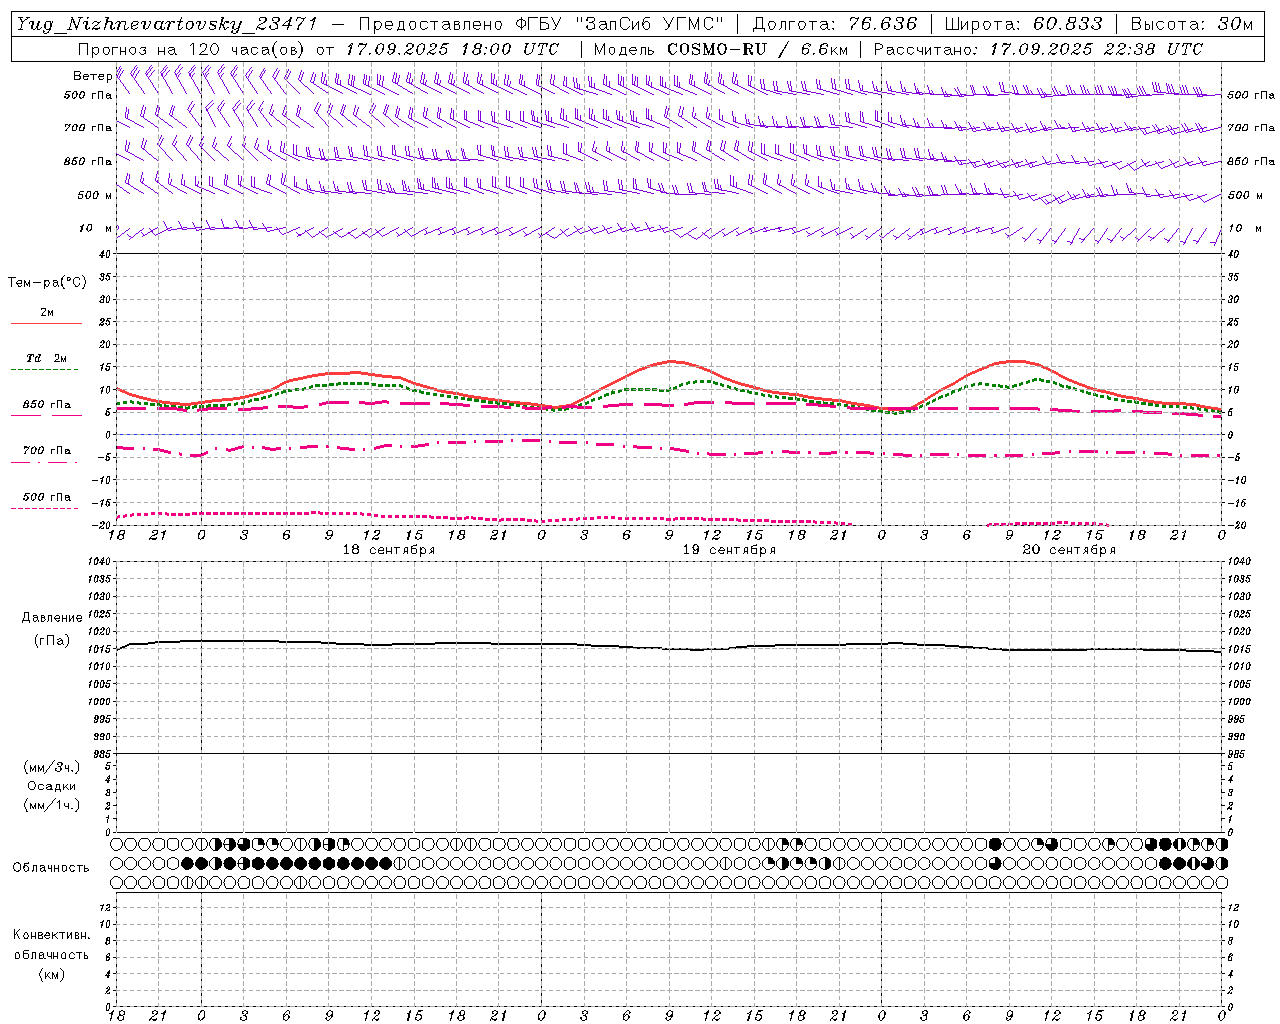Image resolution: width=1280 pixels, height=1024 pixels.
Task: Select the elevation text Высота: 30м
Action: click(x=1191, y=24)
